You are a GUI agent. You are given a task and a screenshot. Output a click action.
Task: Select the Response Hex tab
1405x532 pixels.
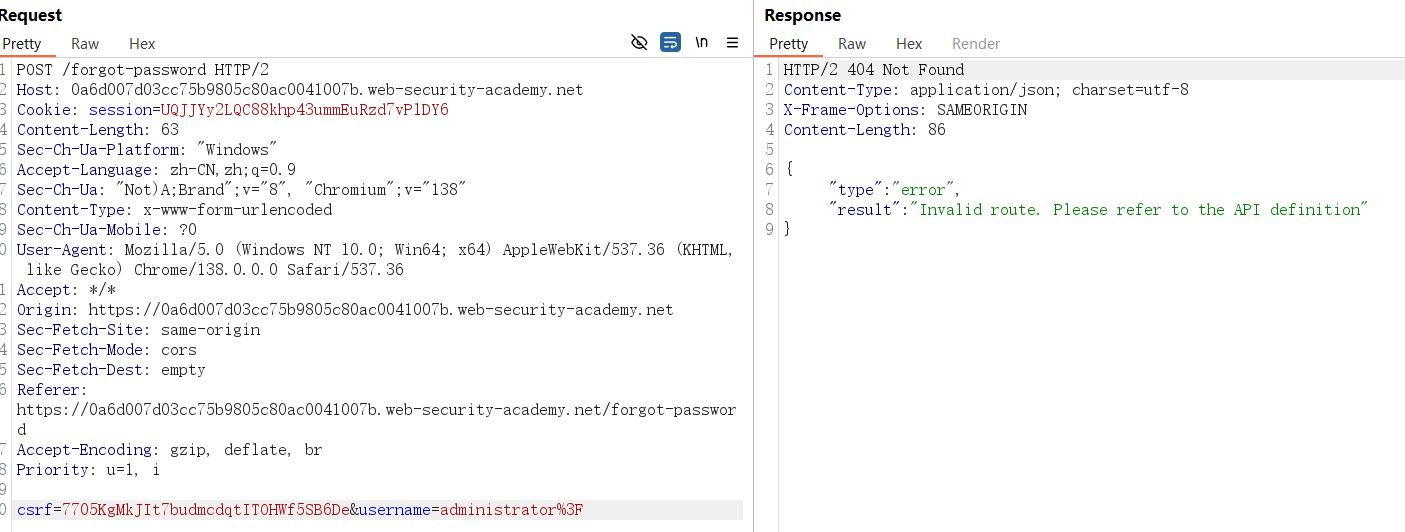coord(909,44)
